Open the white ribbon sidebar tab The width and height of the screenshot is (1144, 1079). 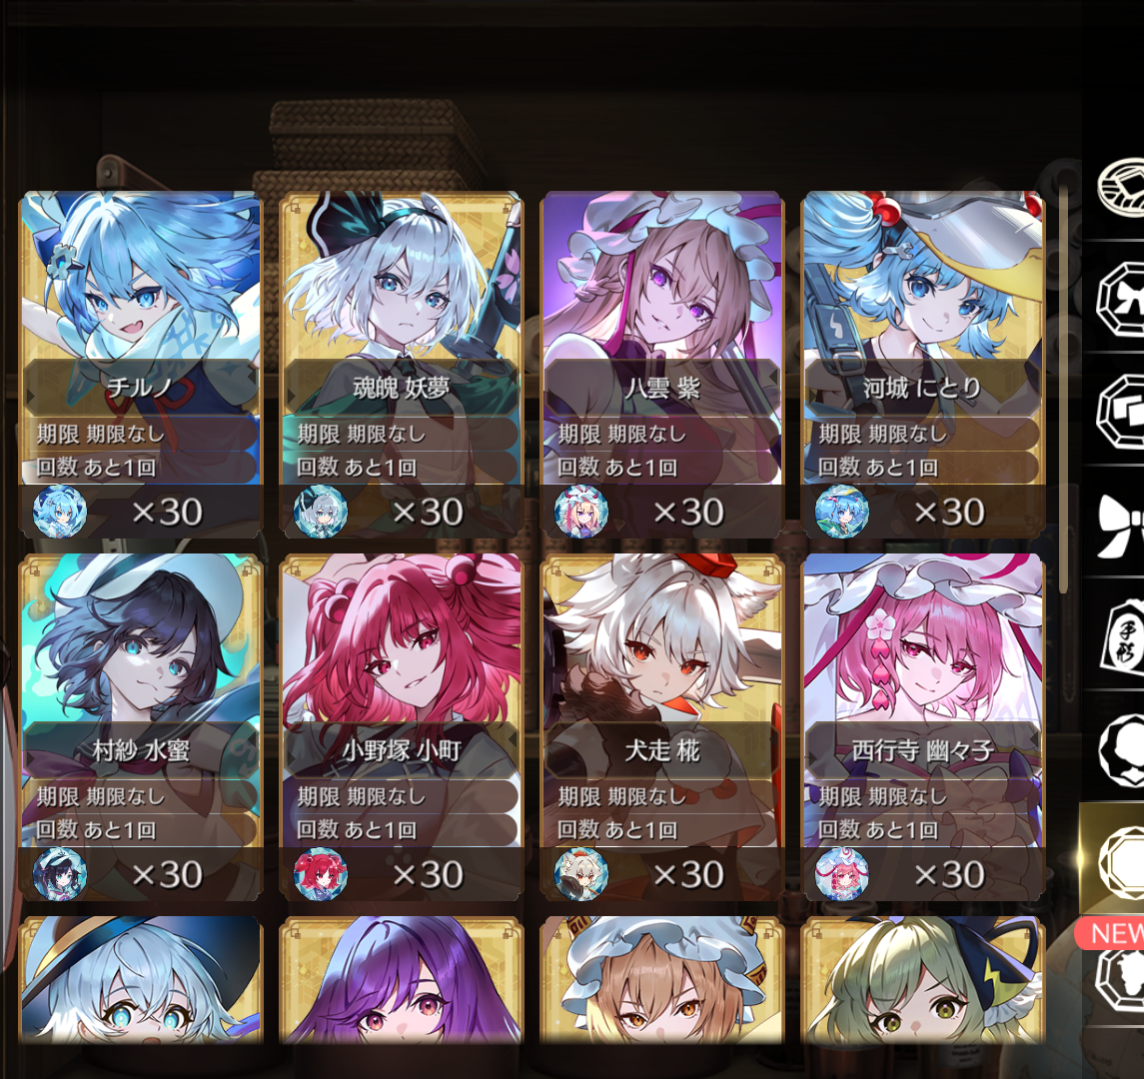[x=1120, y=525]
